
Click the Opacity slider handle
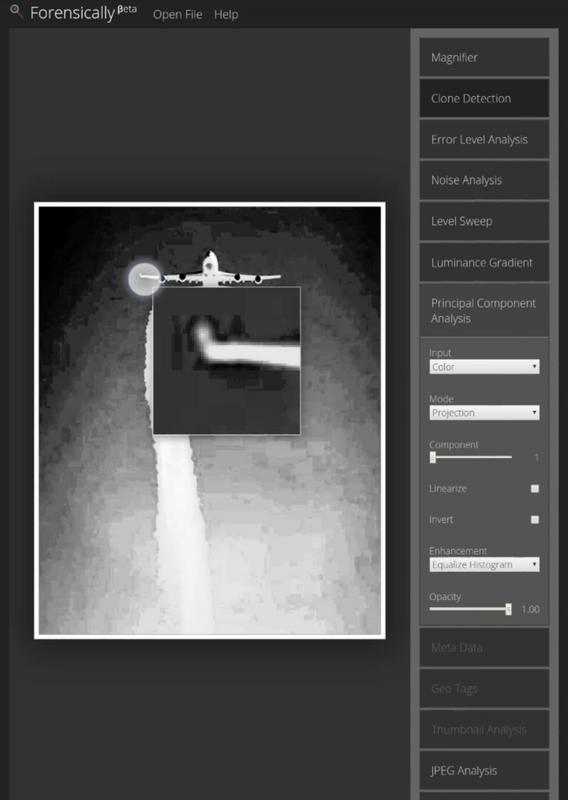508,609
